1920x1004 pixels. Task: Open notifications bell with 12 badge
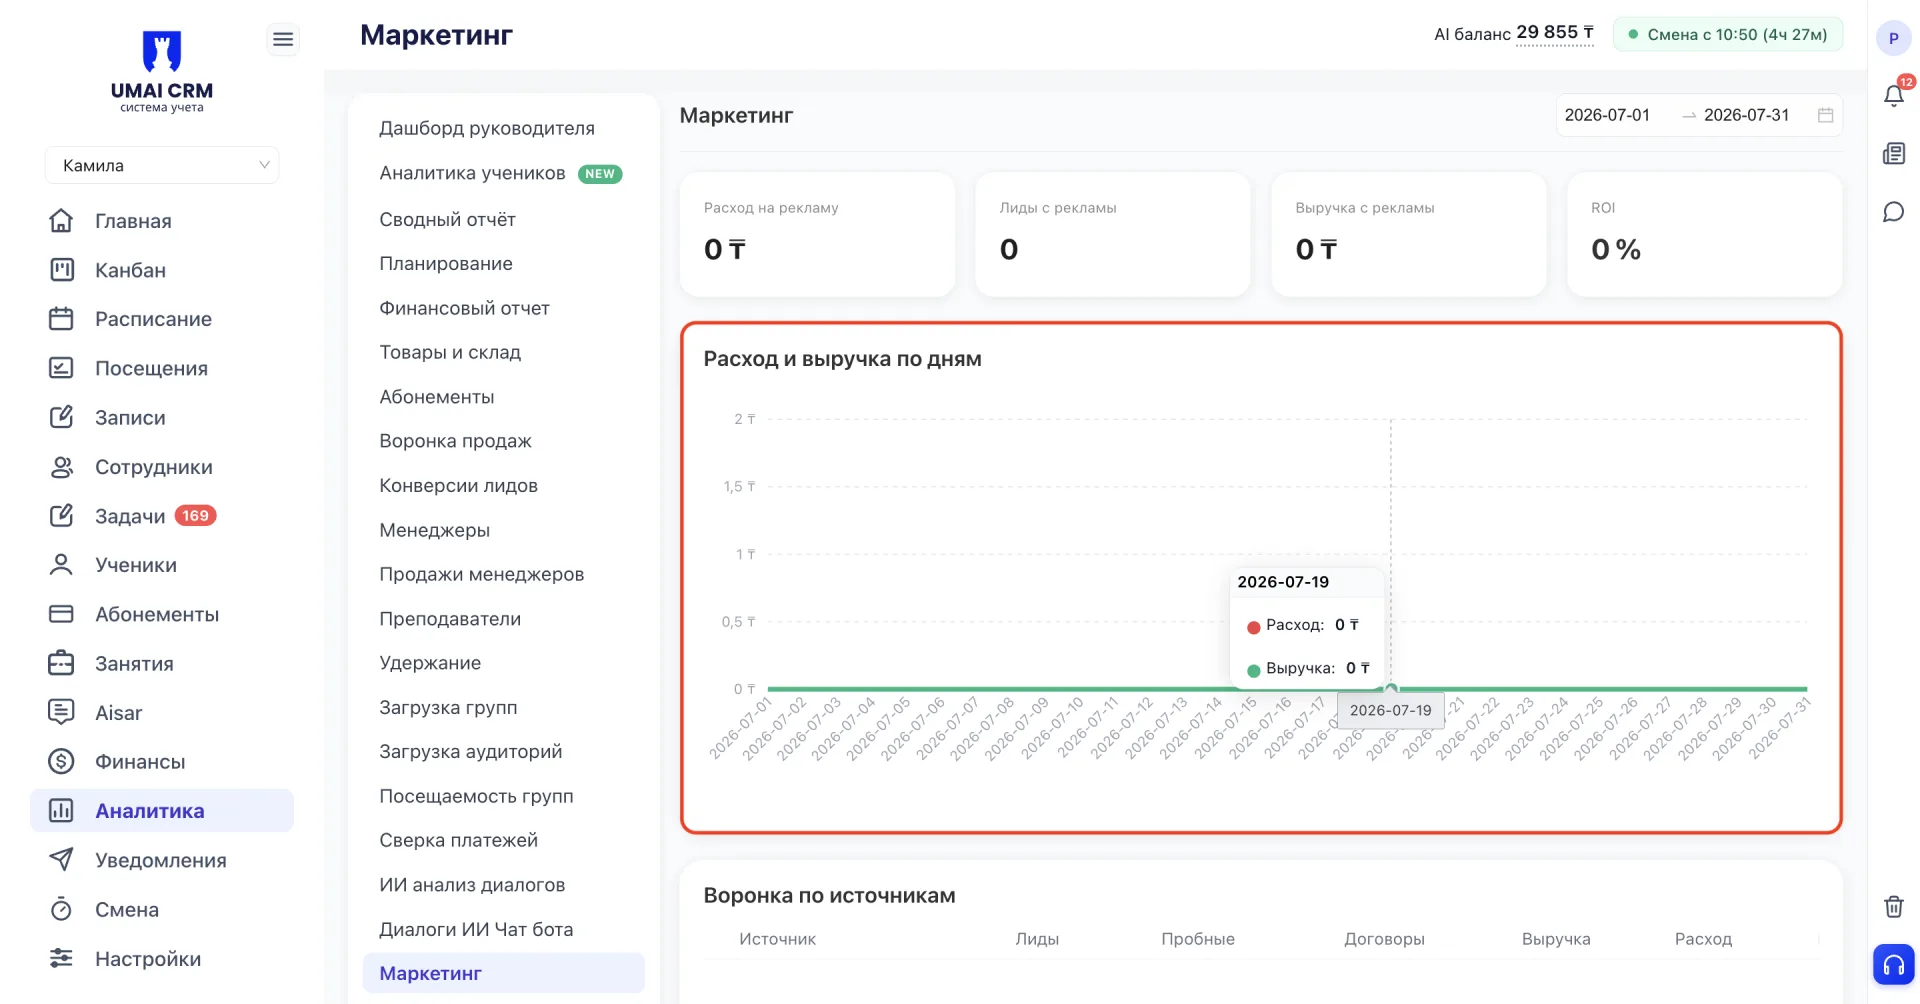[x=1894, y=95]
